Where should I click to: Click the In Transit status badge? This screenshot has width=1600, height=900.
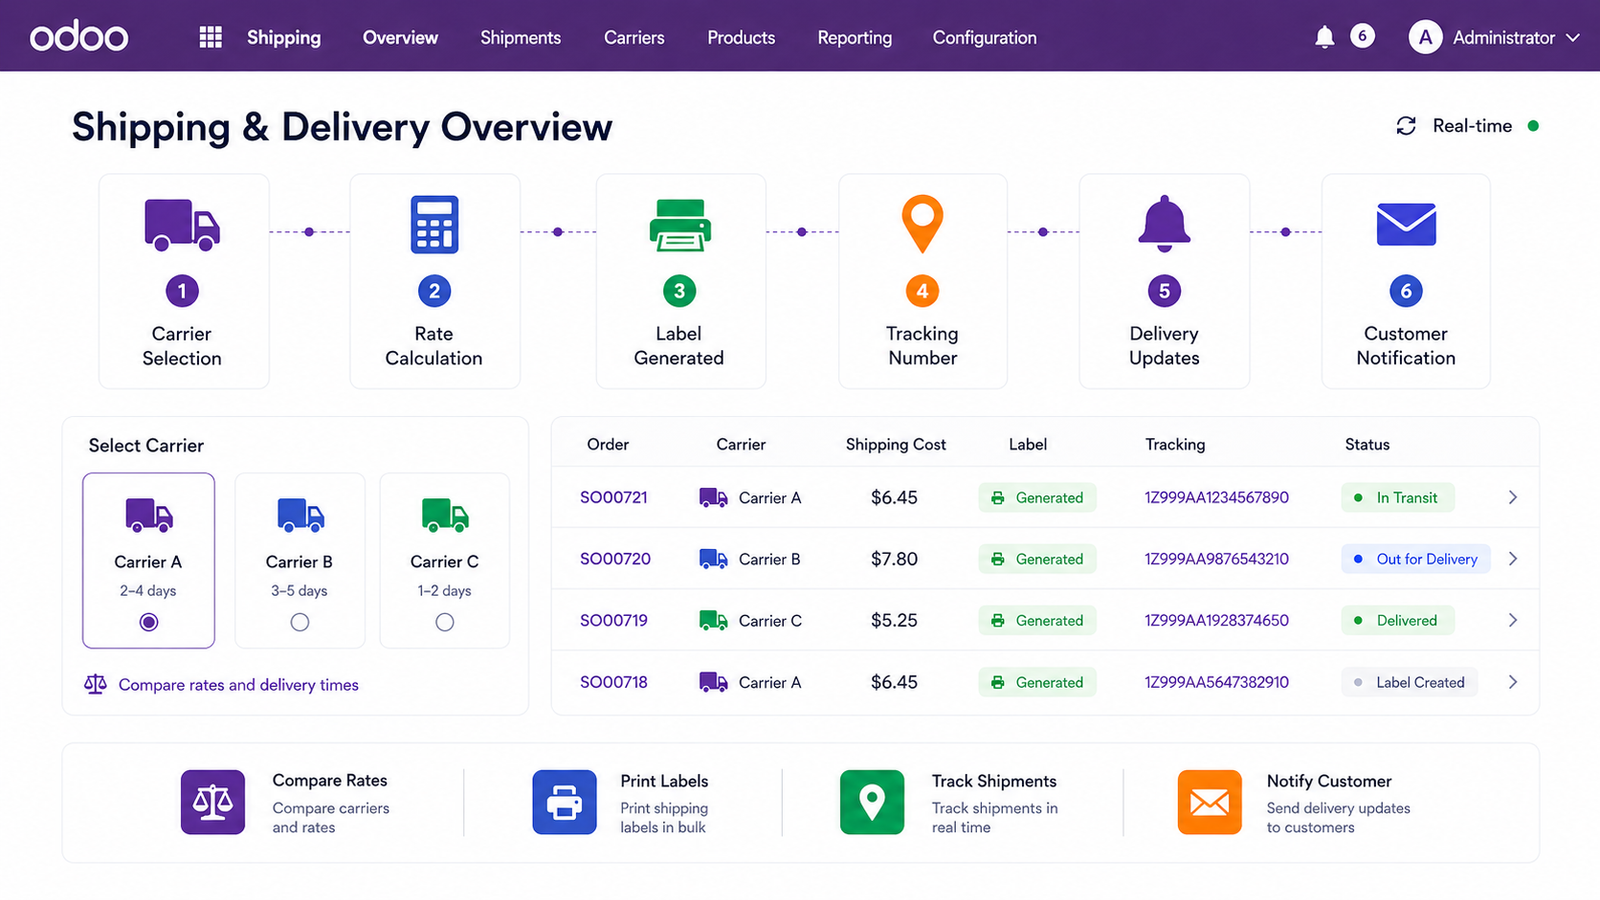pyautogui.click(x=1397, y=497)
